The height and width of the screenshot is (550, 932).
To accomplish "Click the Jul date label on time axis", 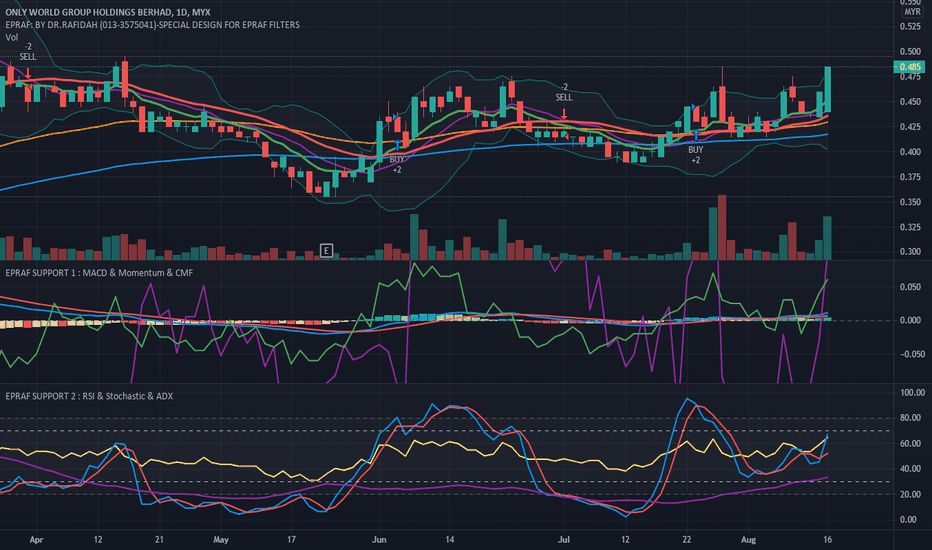I will click(x=563, y=540).
